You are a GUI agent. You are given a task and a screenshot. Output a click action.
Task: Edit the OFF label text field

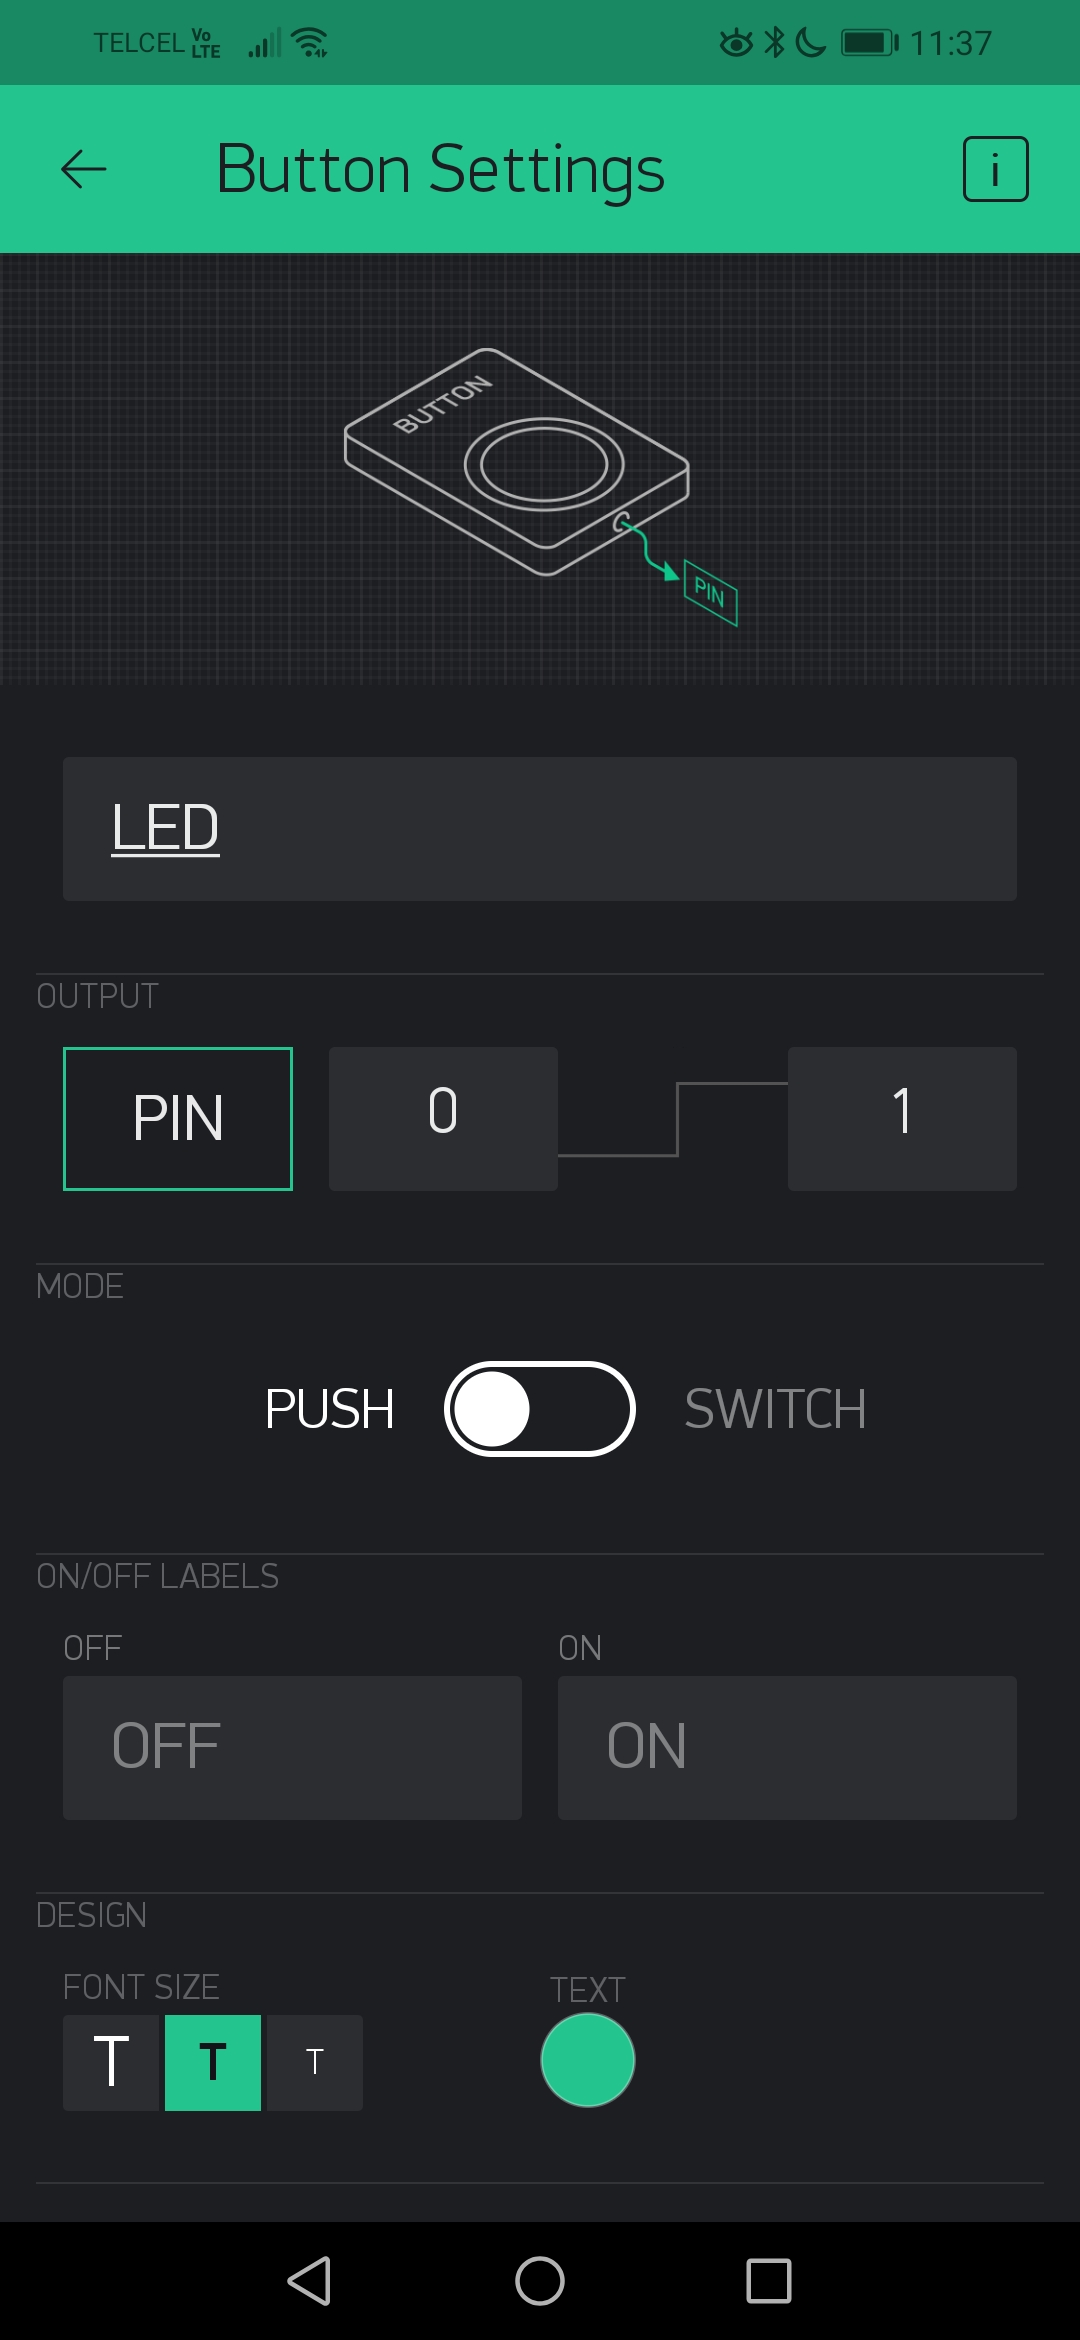tap(292, 1747)
